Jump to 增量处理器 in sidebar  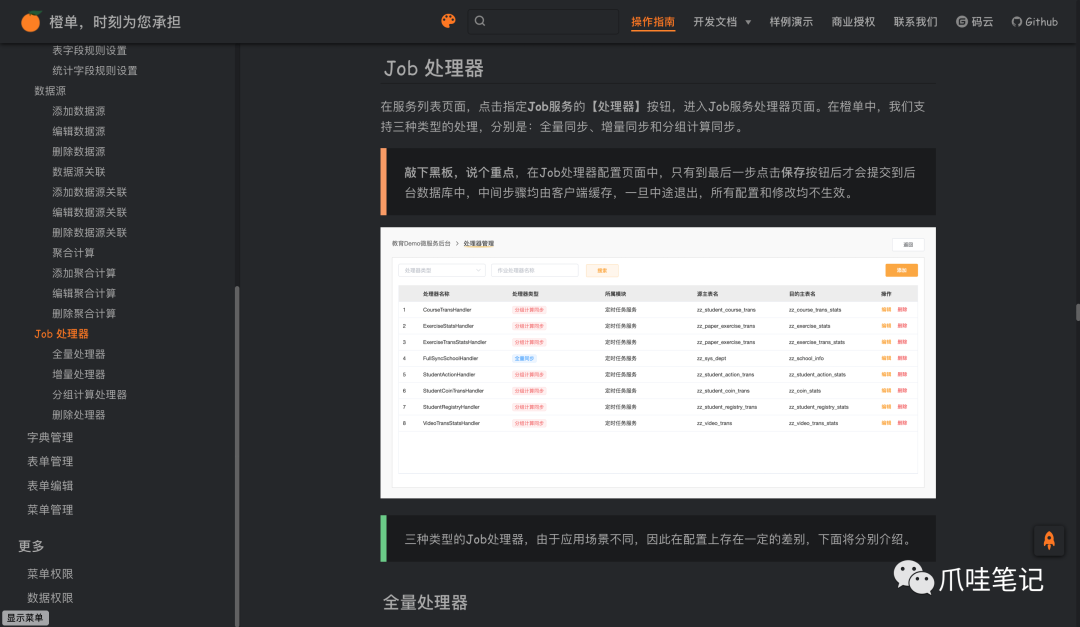(x=79, y=374)
